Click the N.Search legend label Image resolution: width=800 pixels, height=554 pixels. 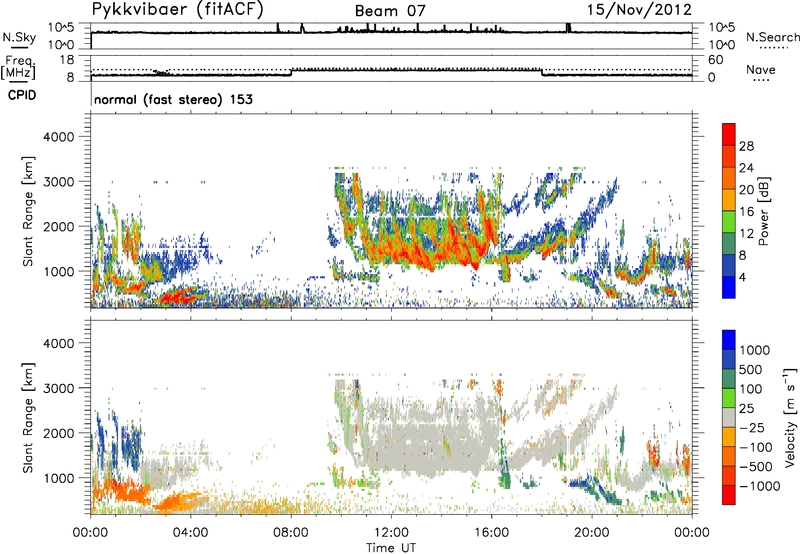coord(772,37)
